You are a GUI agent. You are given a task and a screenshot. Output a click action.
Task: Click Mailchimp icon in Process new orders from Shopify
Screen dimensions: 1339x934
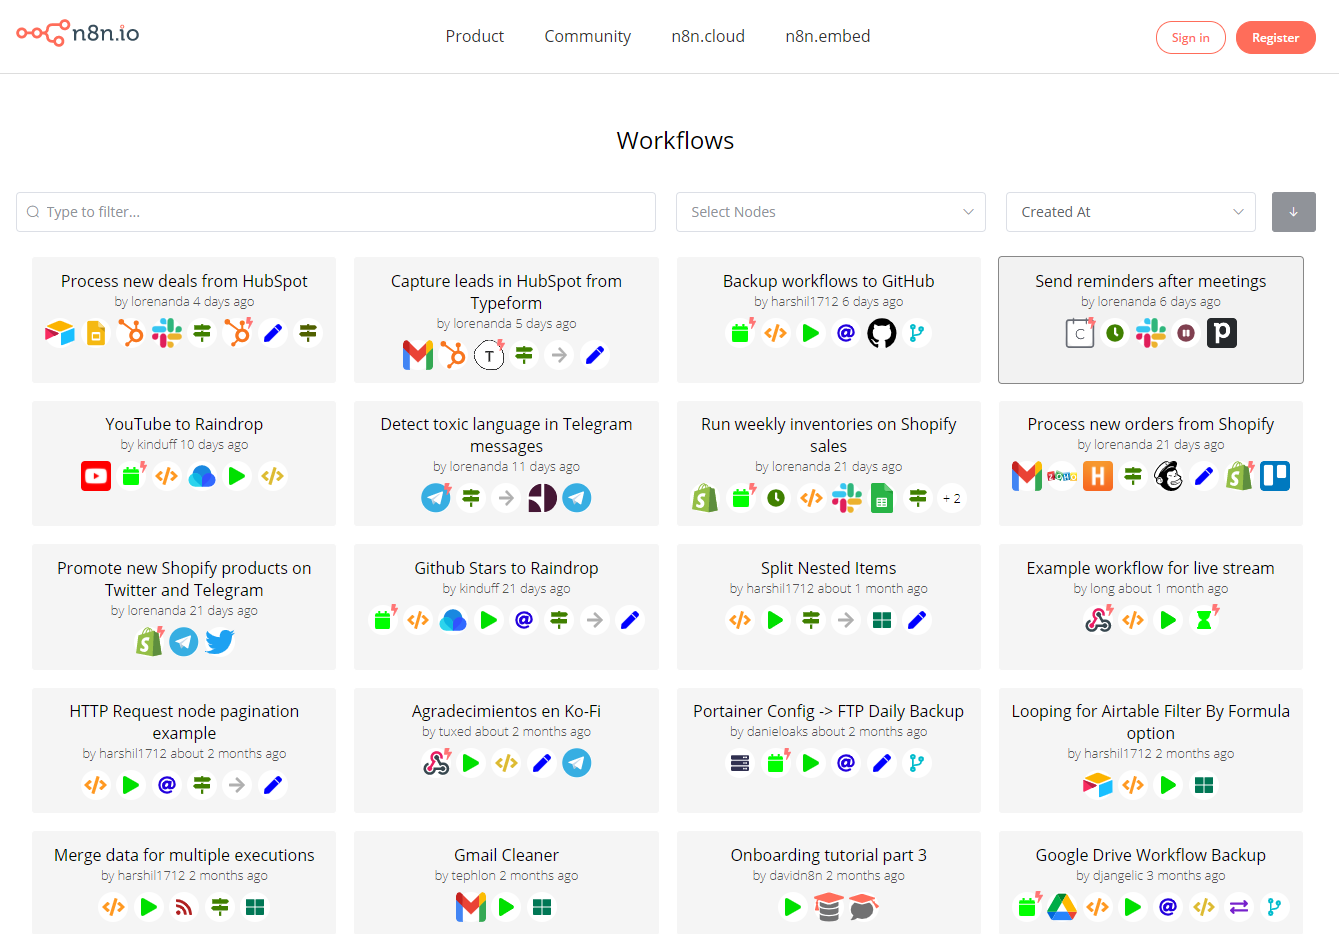[1168, 476]
